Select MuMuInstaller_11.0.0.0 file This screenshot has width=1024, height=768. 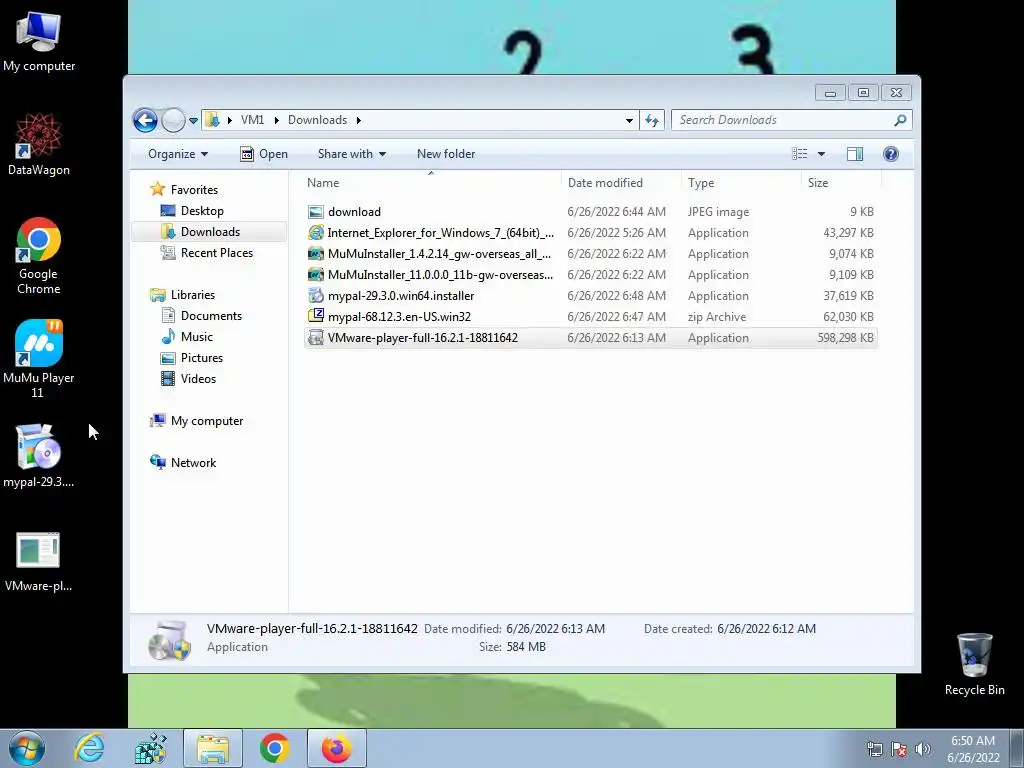[x=590, y=274]
